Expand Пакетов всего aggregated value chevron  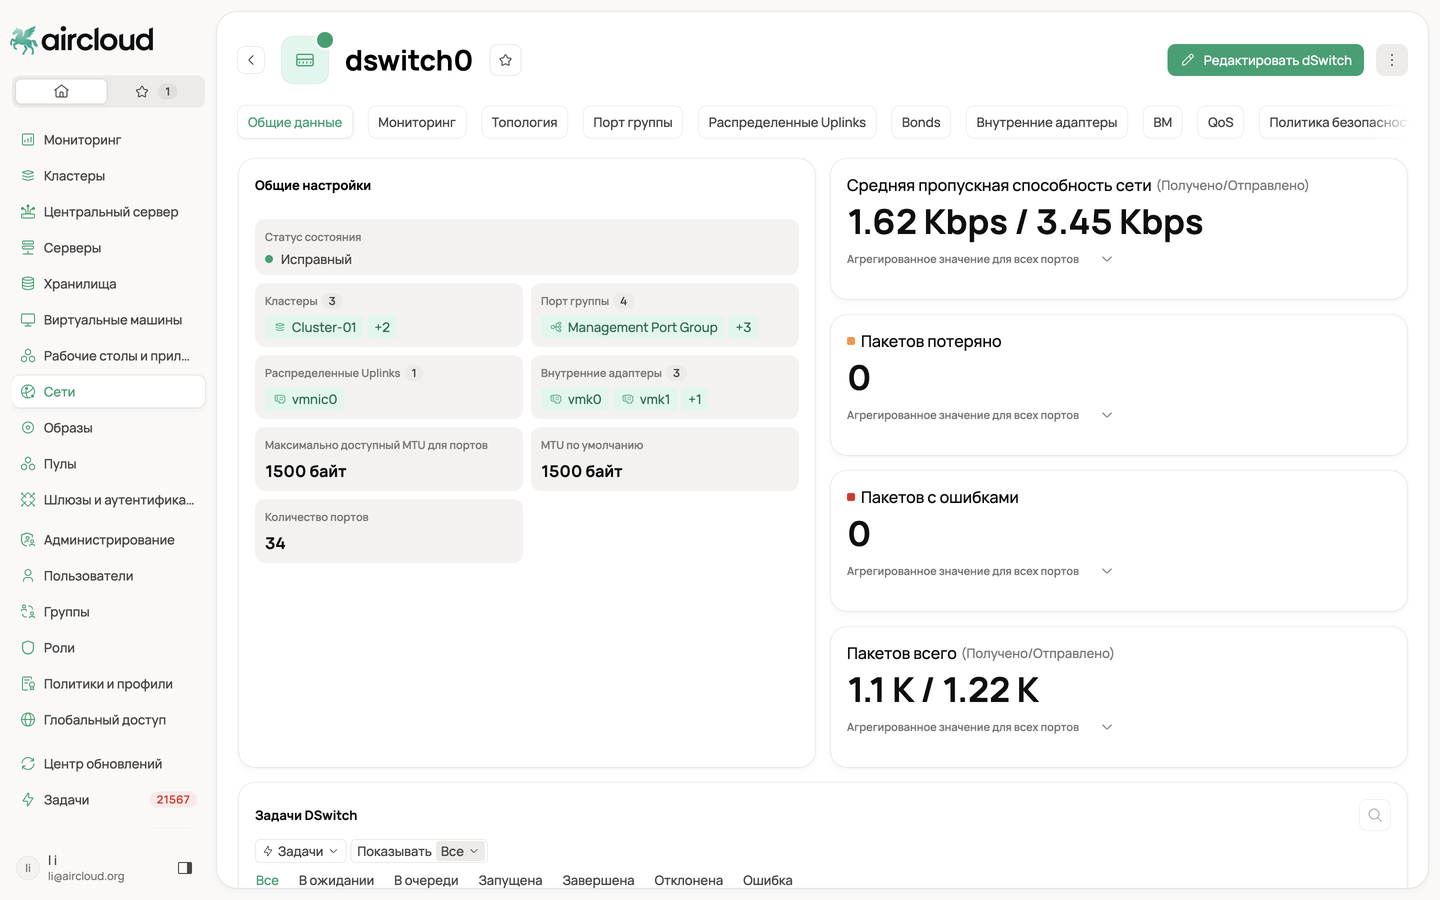(x=1107, y=727)
